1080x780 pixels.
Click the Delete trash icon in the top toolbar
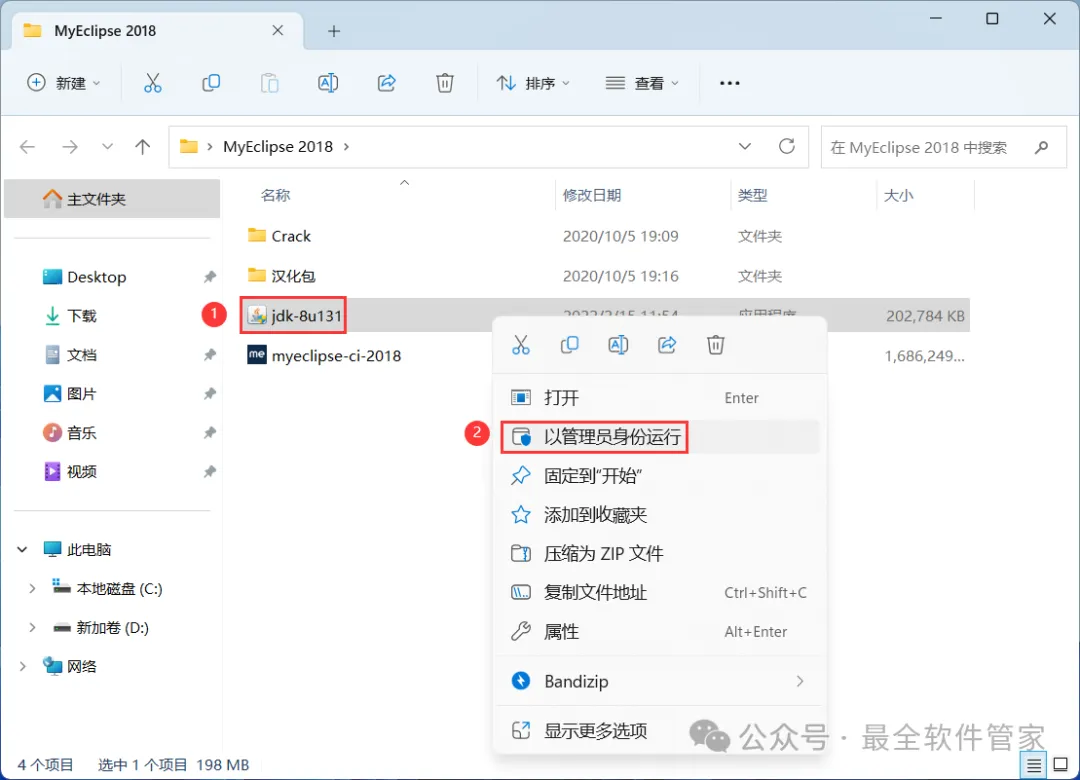pos(445,83)
